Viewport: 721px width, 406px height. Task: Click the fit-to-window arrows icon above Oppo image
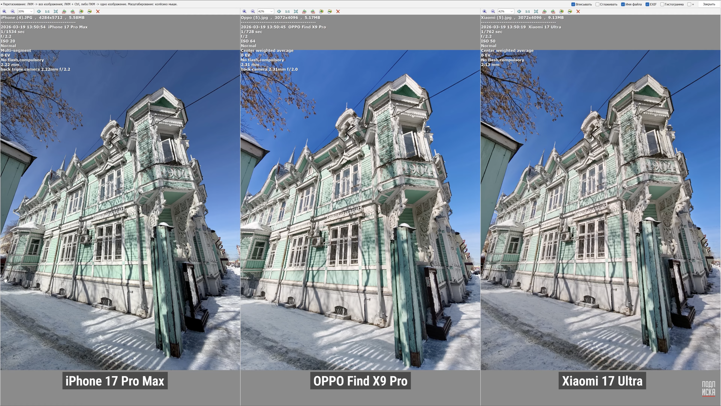click(x=296, y=11)
